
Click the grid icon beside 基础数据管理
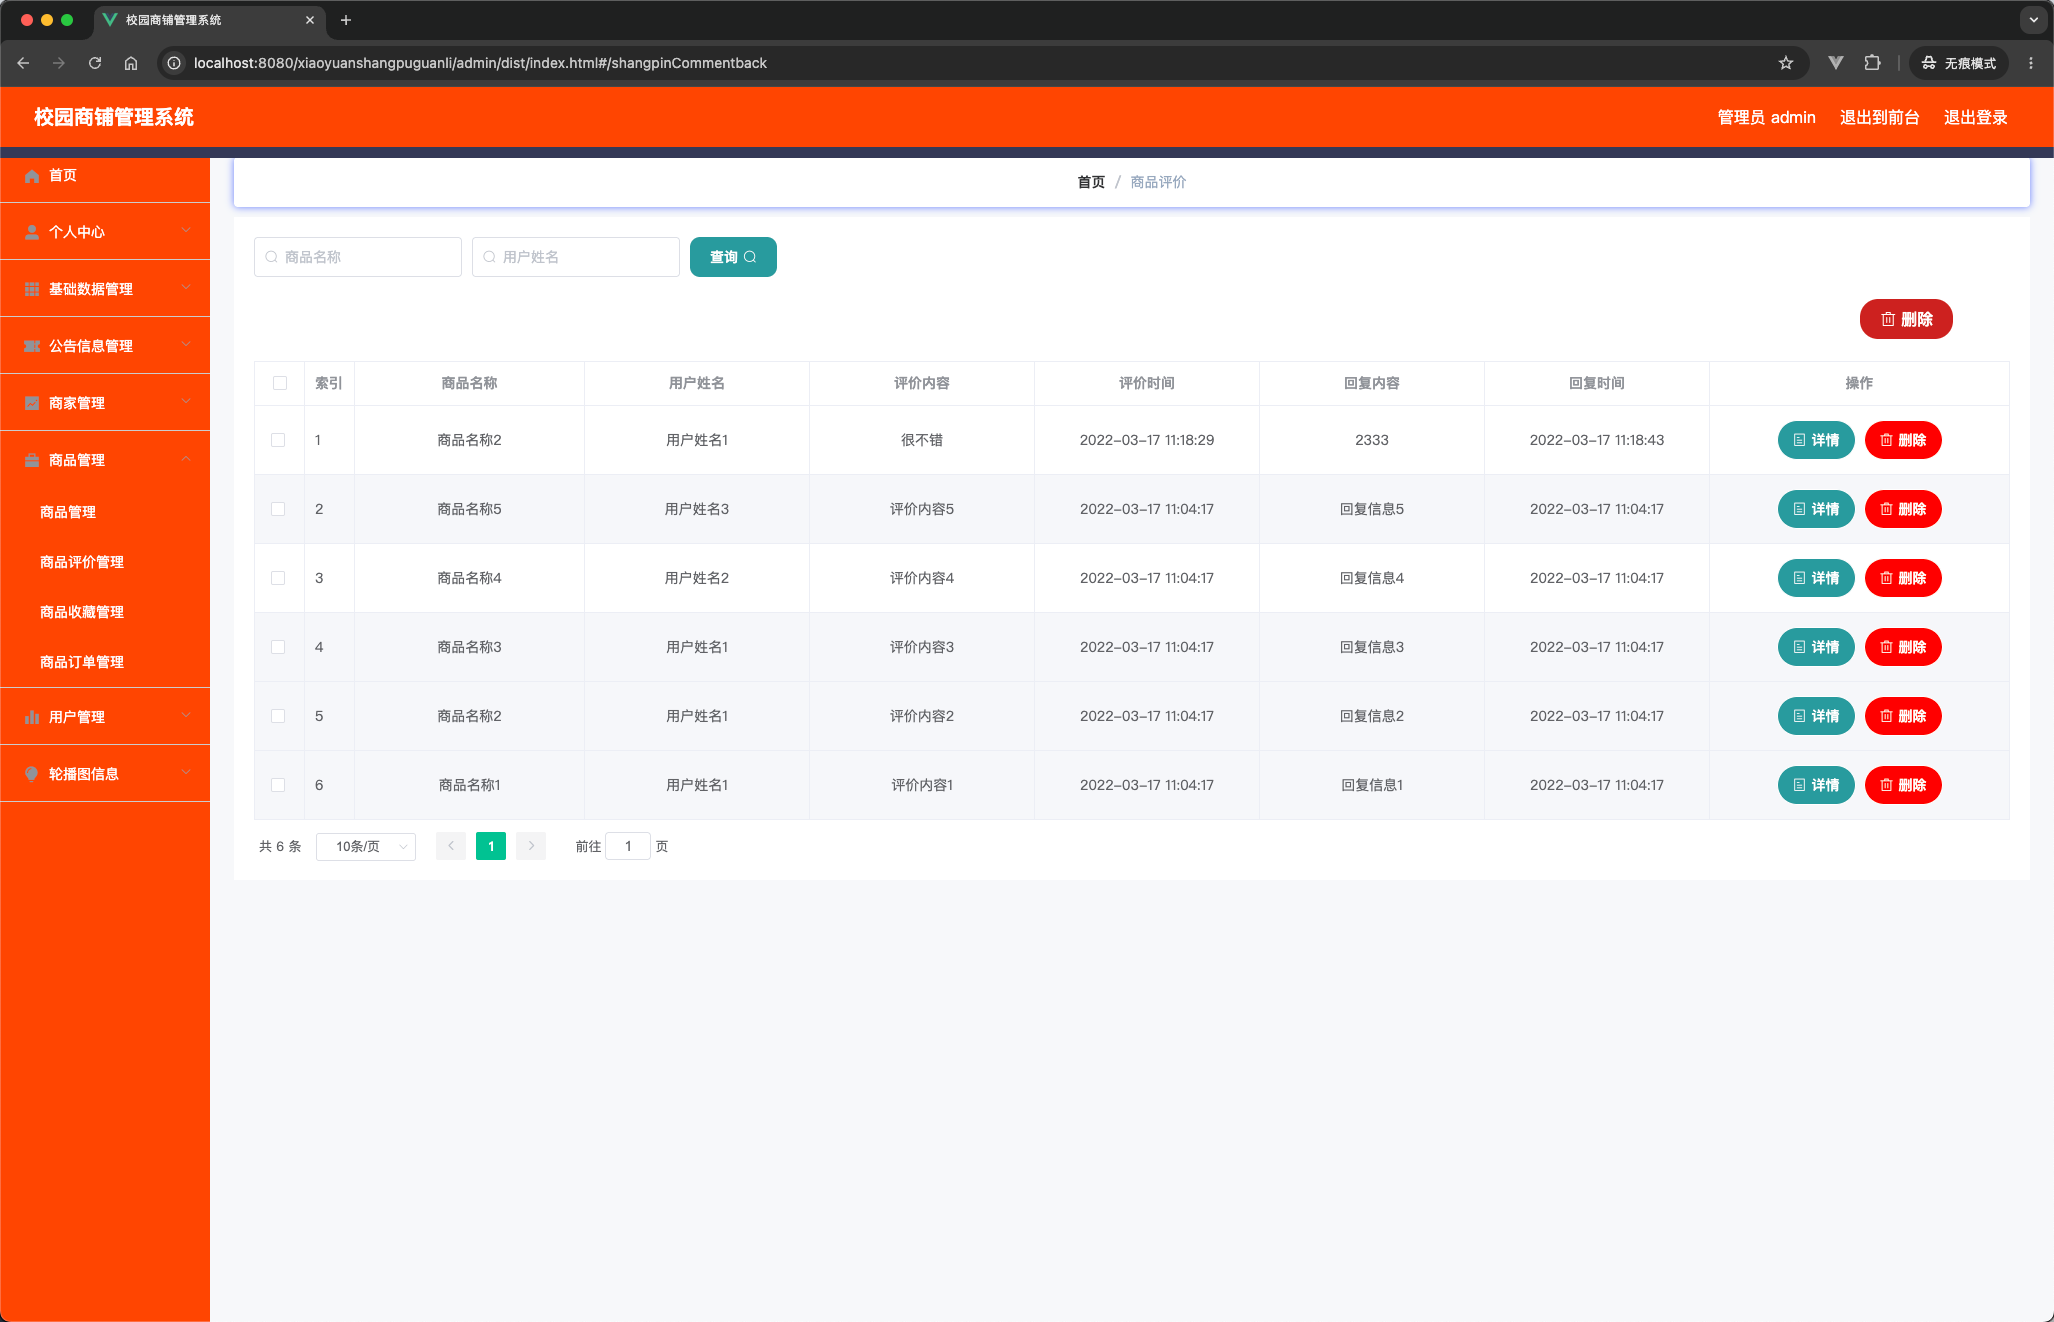coord(32,289)
